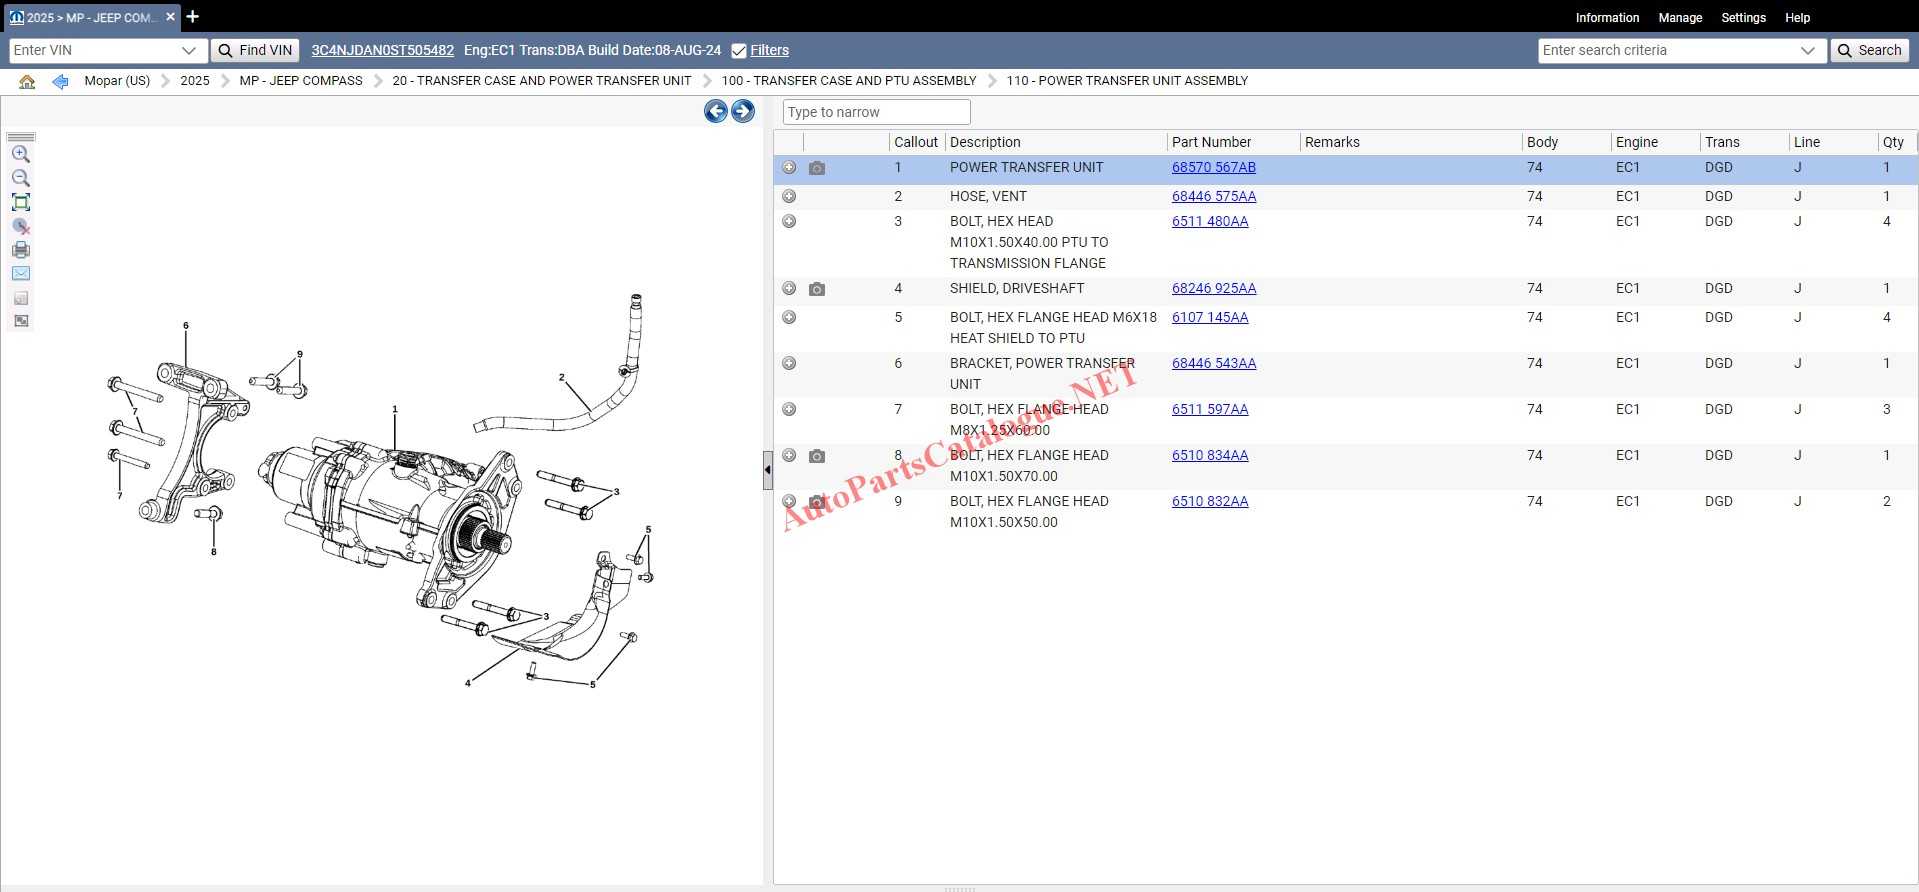
Task: Click the Type to narrow field
Action: [x=876, y=112]
